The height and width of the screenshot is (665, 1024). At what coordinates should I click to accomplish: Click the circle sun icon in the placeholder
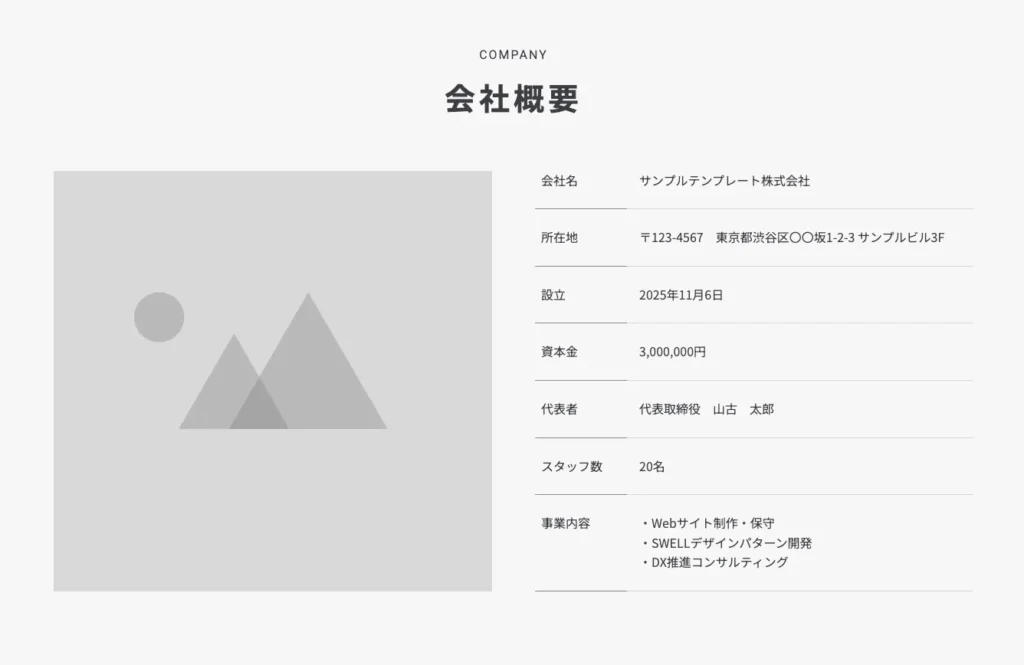coord(158,316)
